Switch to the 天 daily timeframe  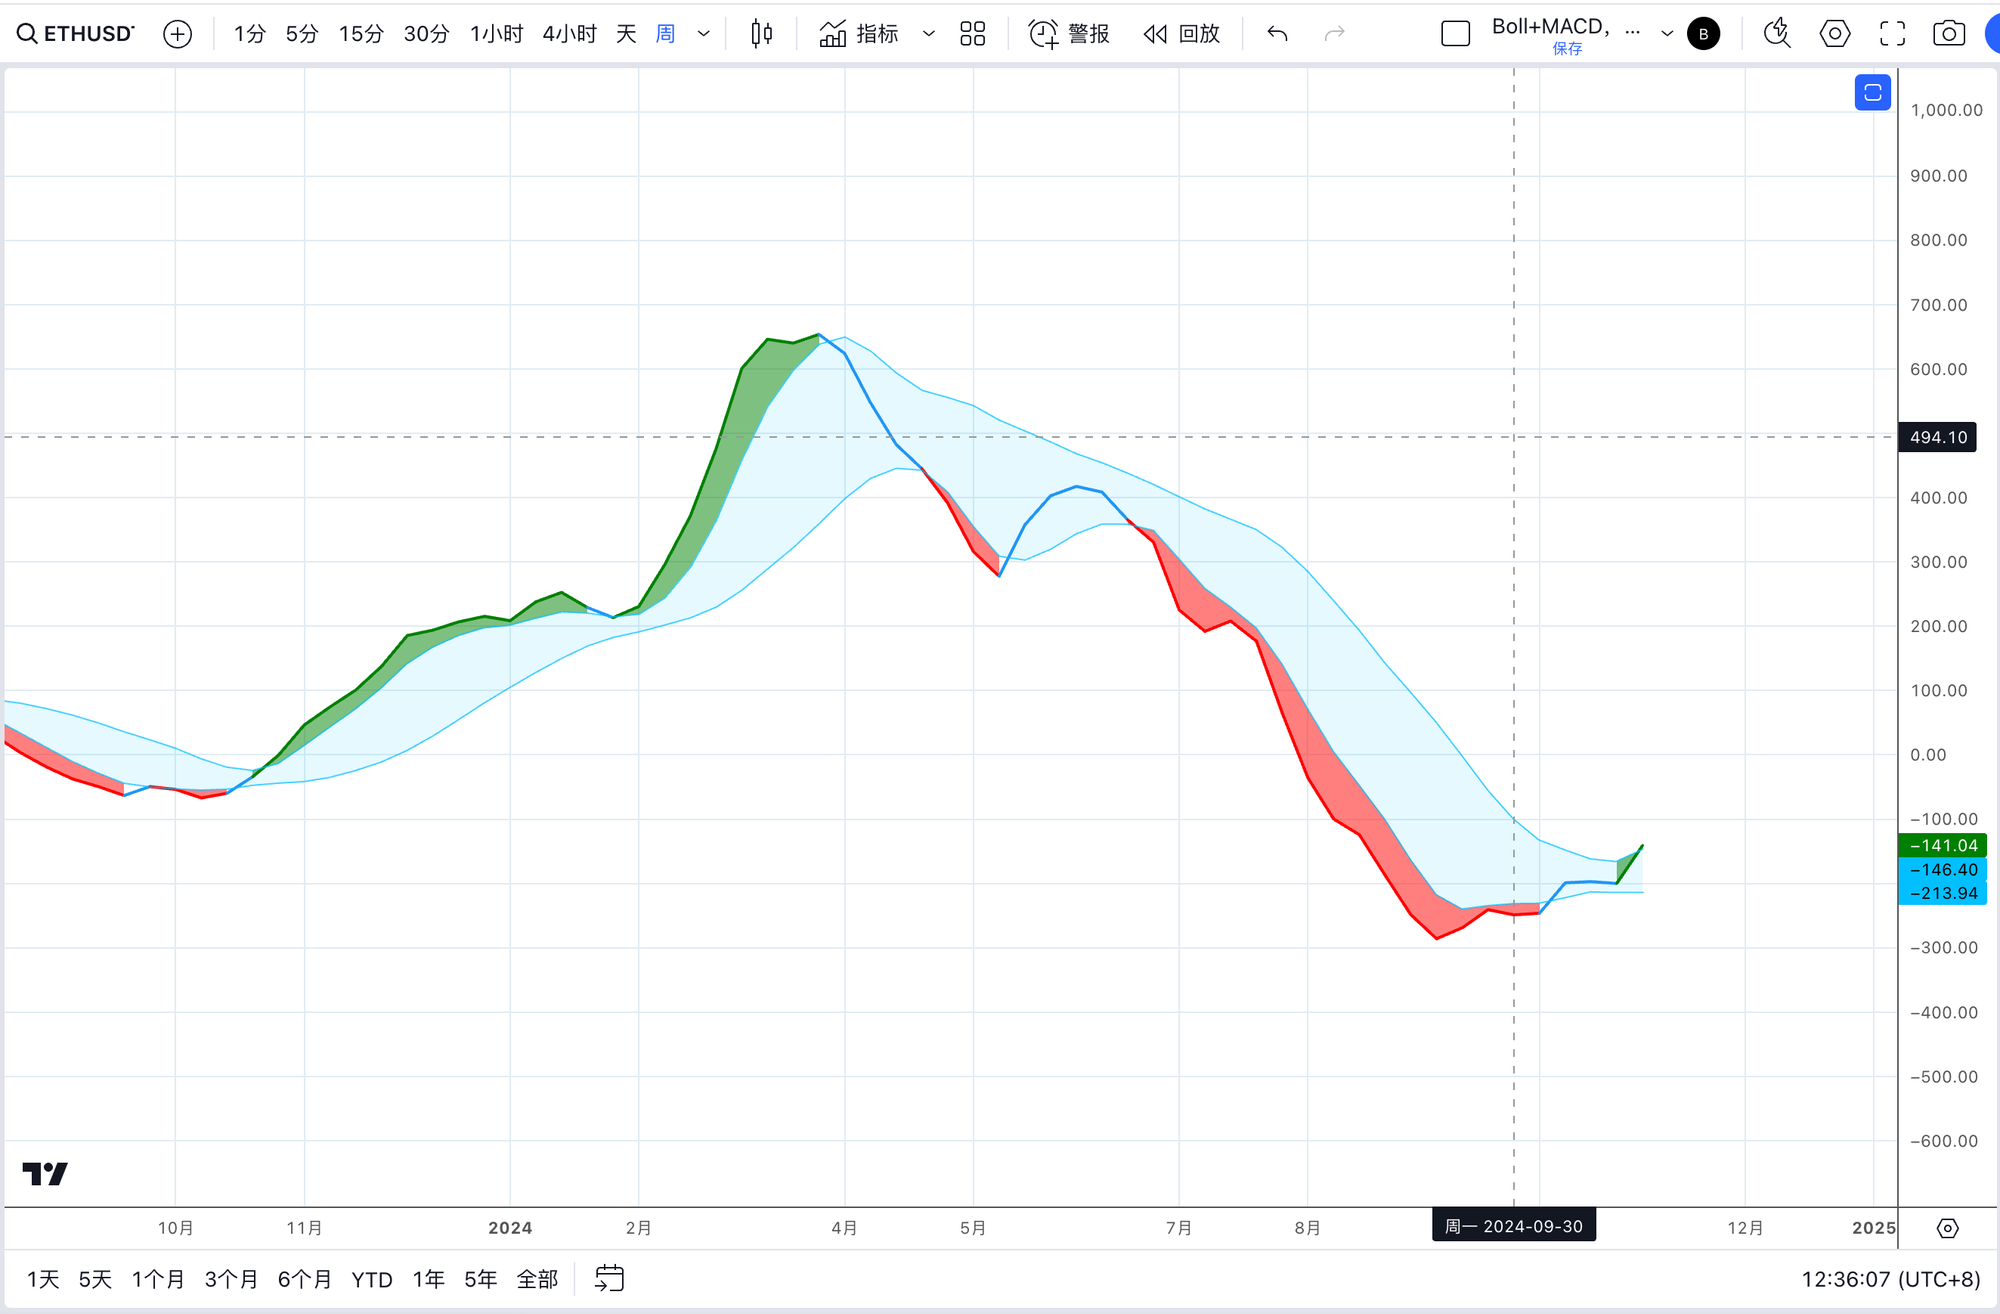(x=626, y=34)
